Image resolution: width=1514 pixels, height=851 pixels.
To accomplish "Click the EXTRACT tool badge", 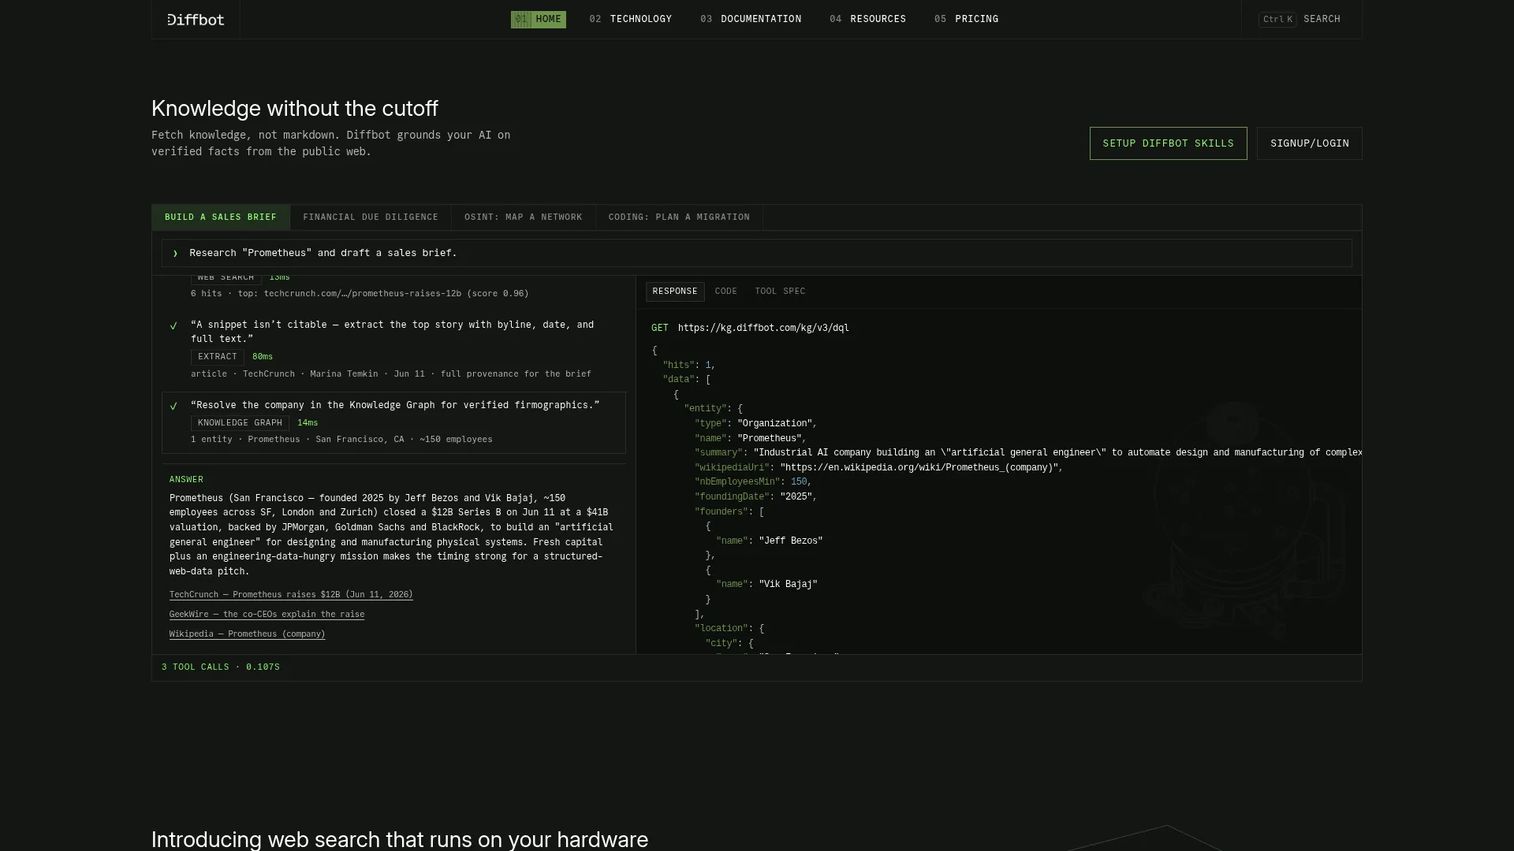I will 217,356.
